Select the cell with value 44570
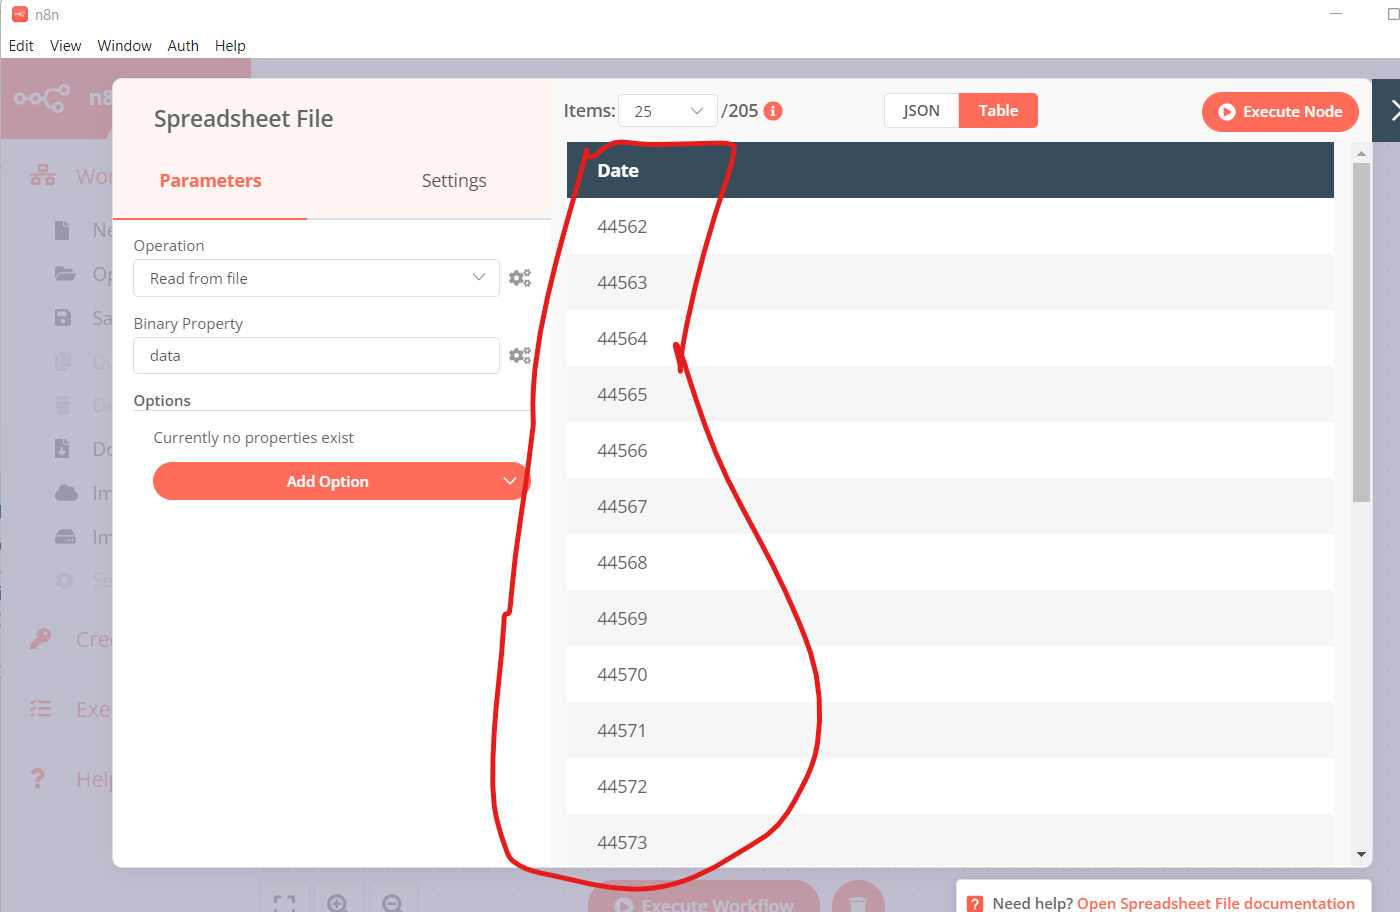 point(950,674)
